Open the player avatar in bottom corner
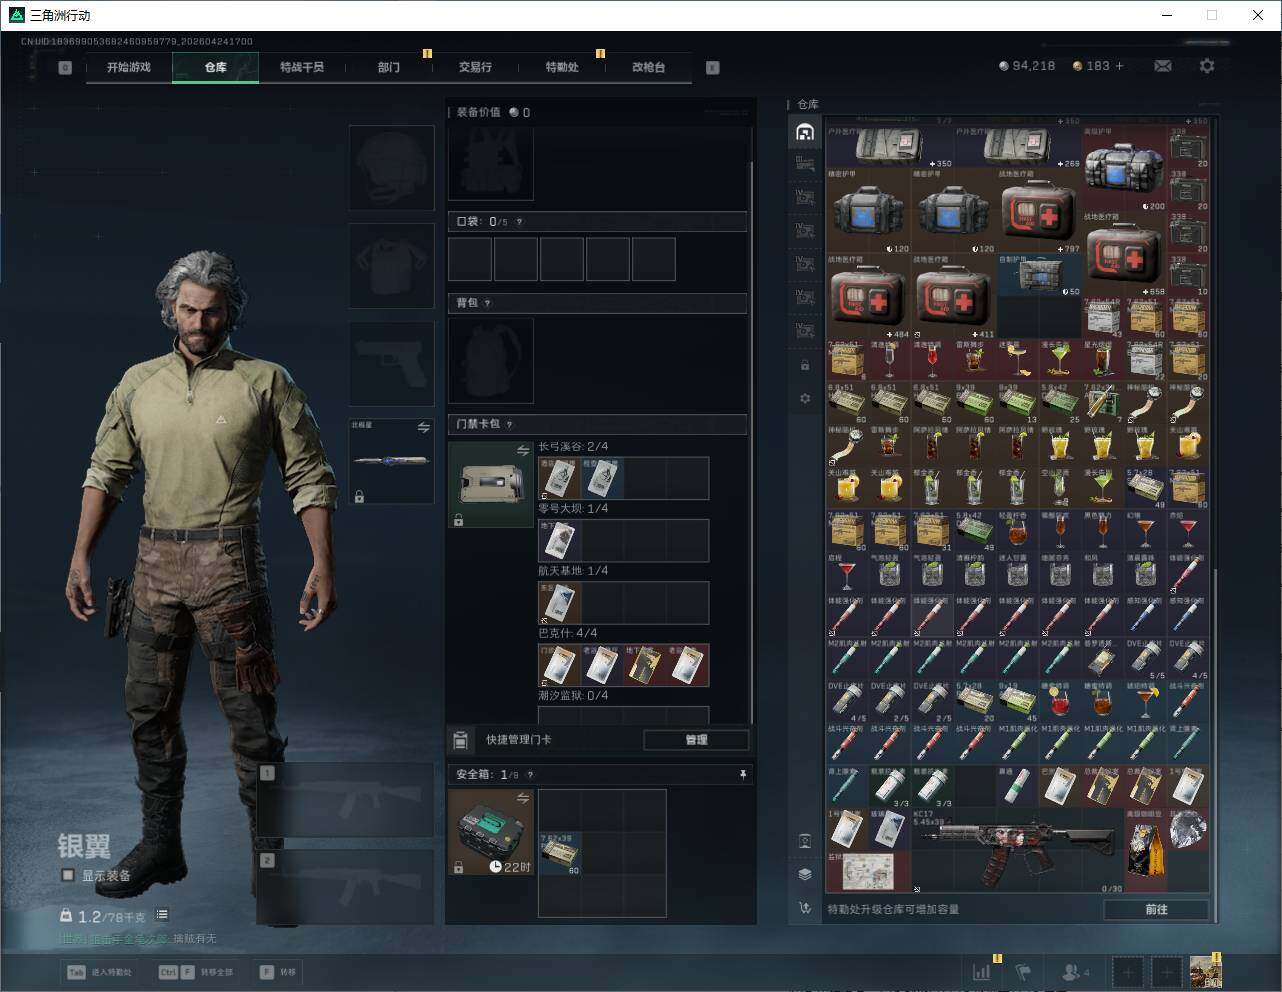The image size is (1282, 992). pyautogui.click(x=1205, y=971)
